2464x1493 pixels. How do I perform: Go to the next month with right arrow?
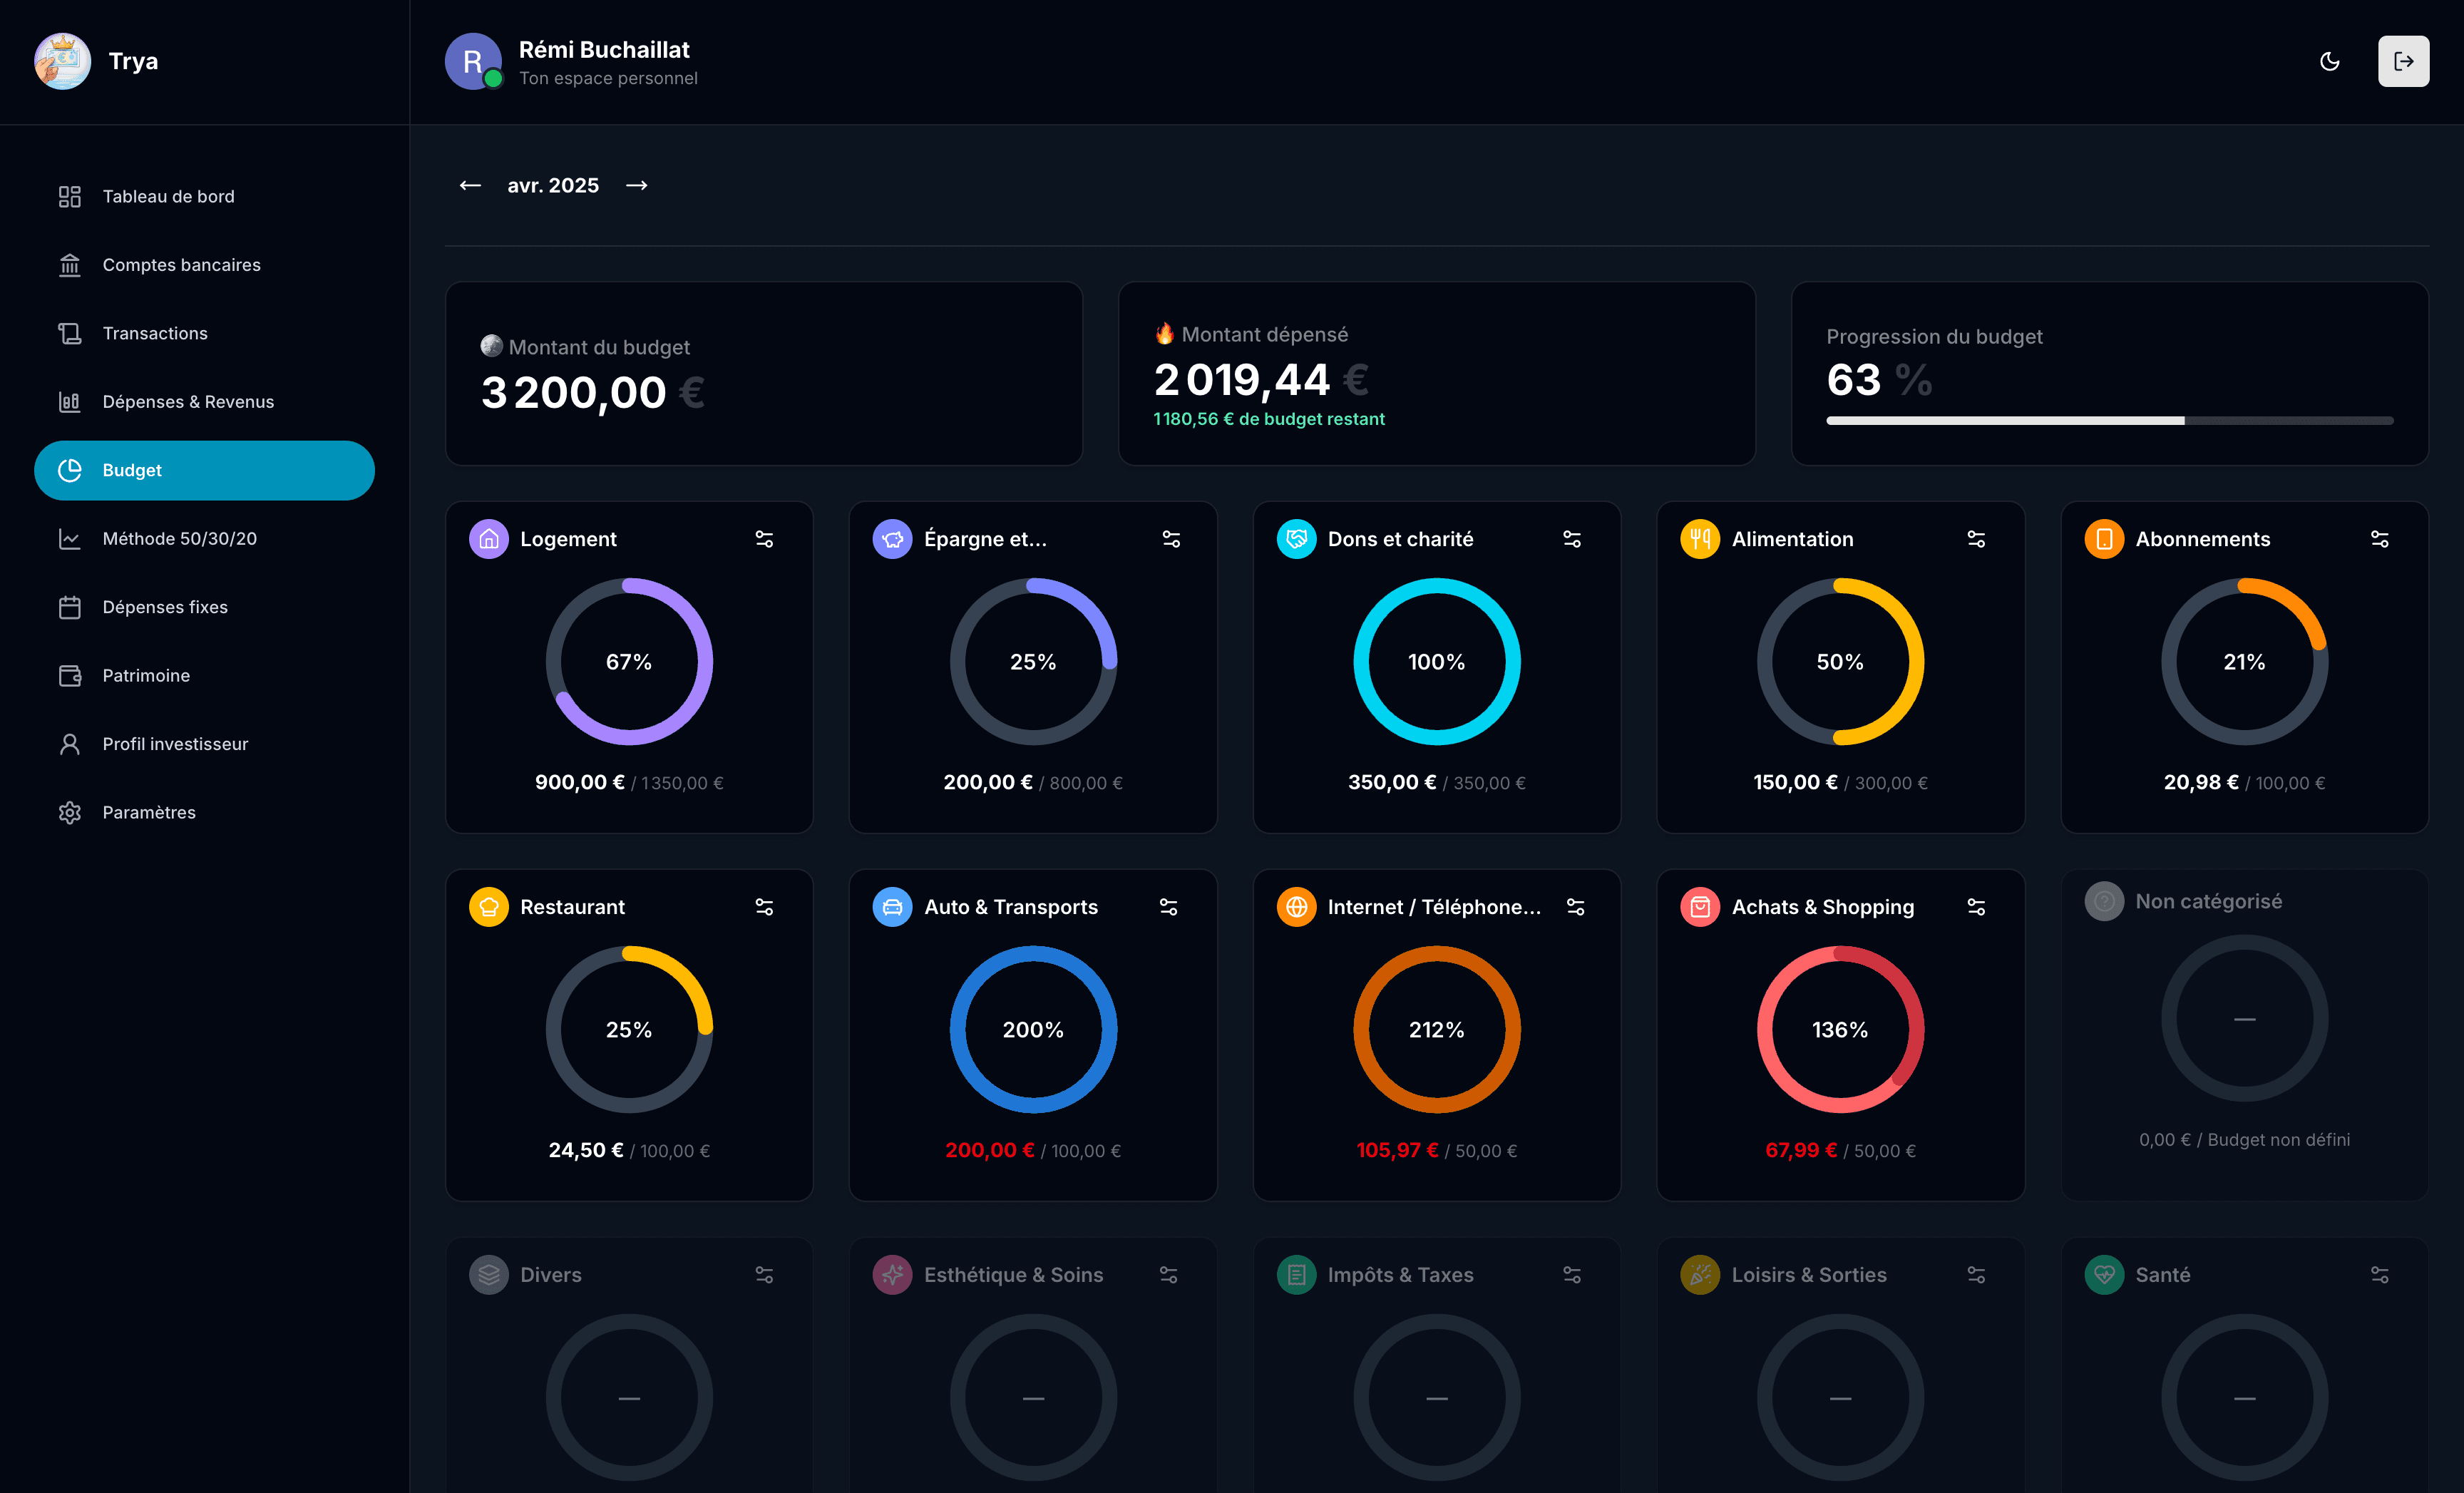click(x=637, y=185)
